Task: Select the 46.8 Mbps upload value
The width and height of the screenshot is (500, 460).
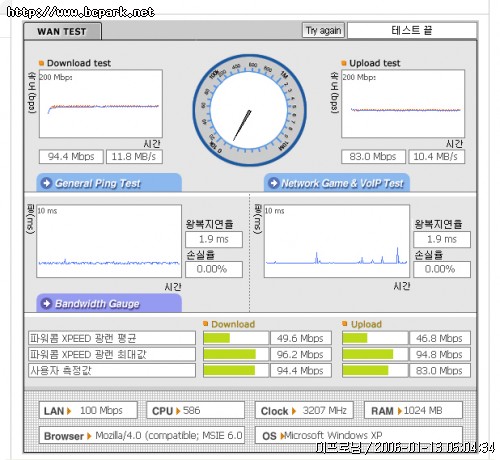Action: coord(440,338)
